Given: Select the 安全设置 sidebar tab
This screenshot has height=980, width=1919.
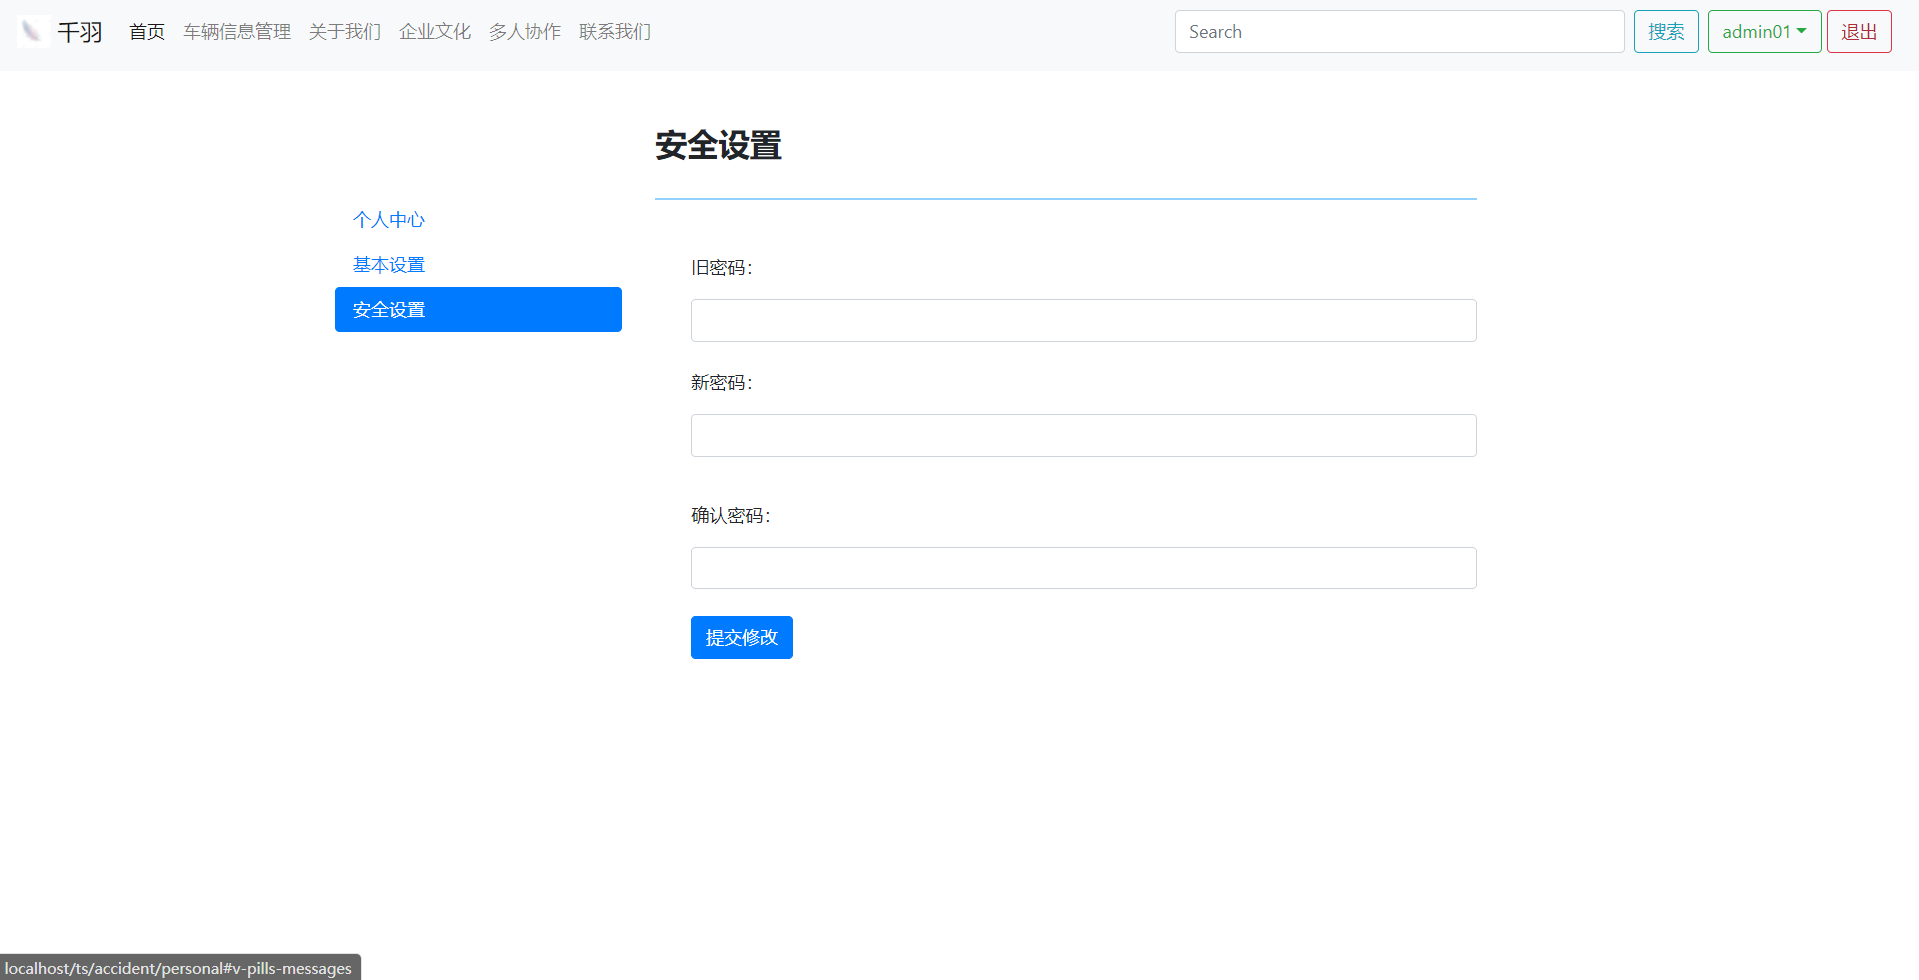Looking at the screenshot, I should tap(478, 310).
